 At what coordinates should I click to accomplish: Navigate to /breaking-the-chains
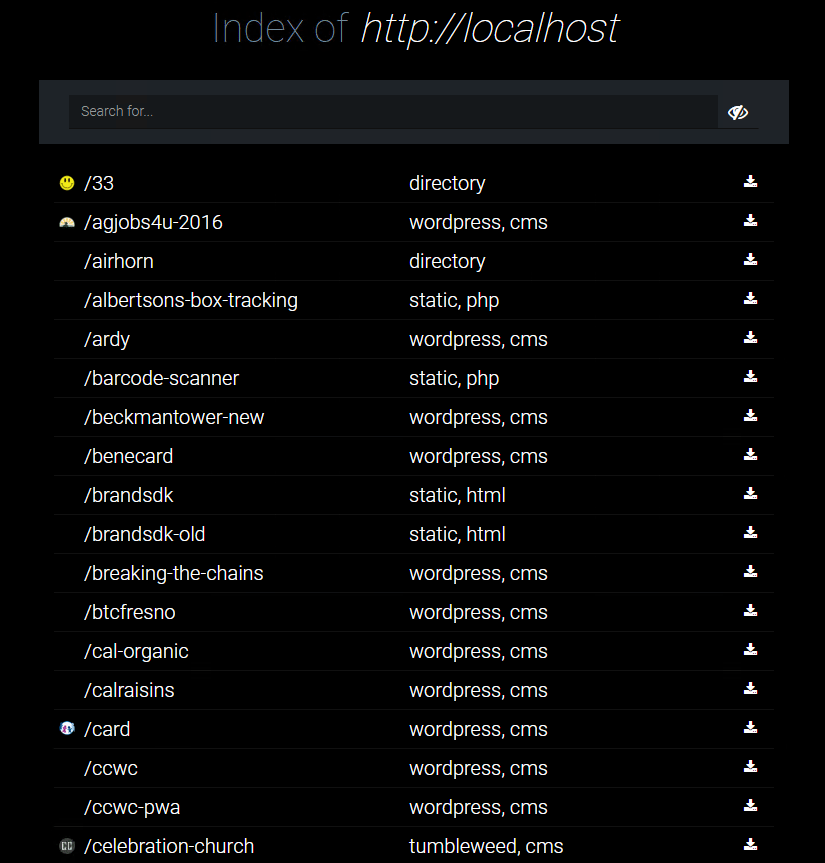click(x=173, y=573)
